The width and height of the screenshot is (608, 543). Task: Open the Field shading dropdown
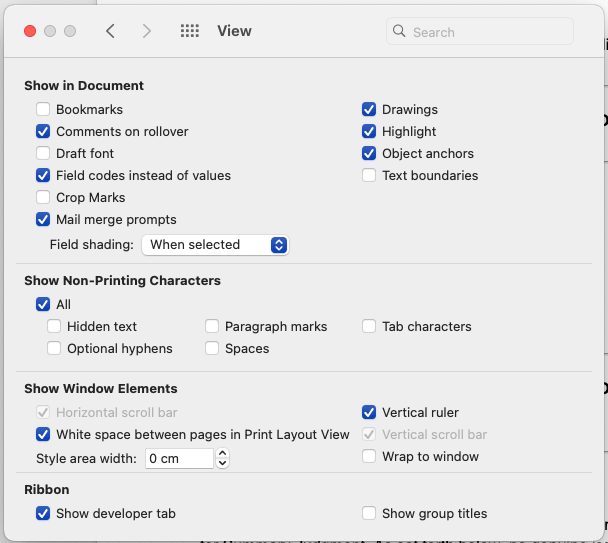(x=215, y=245)
